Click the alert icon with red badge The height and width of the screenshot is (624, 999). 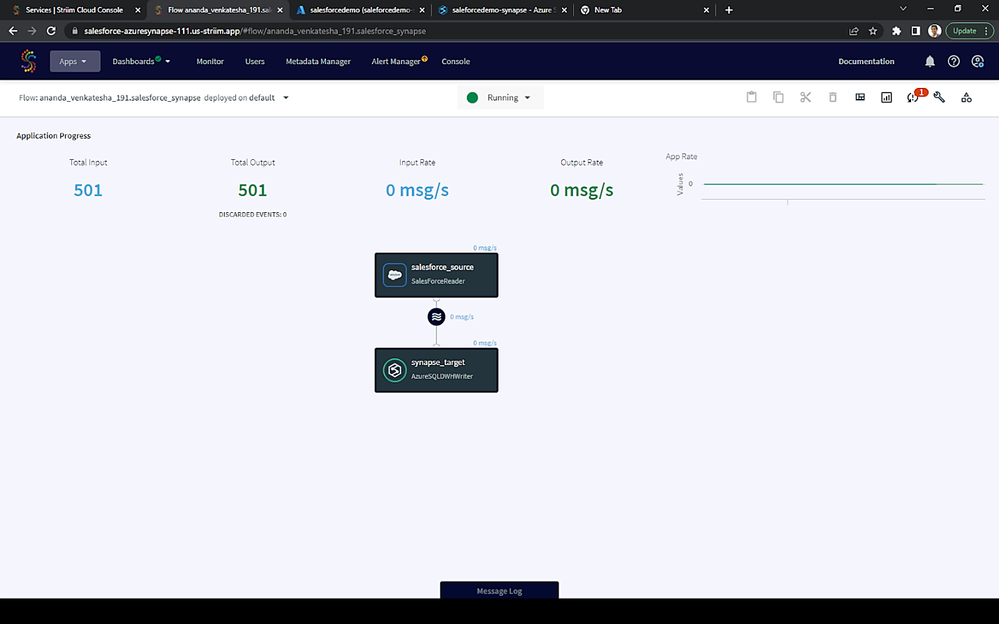[x=914, y=96]
